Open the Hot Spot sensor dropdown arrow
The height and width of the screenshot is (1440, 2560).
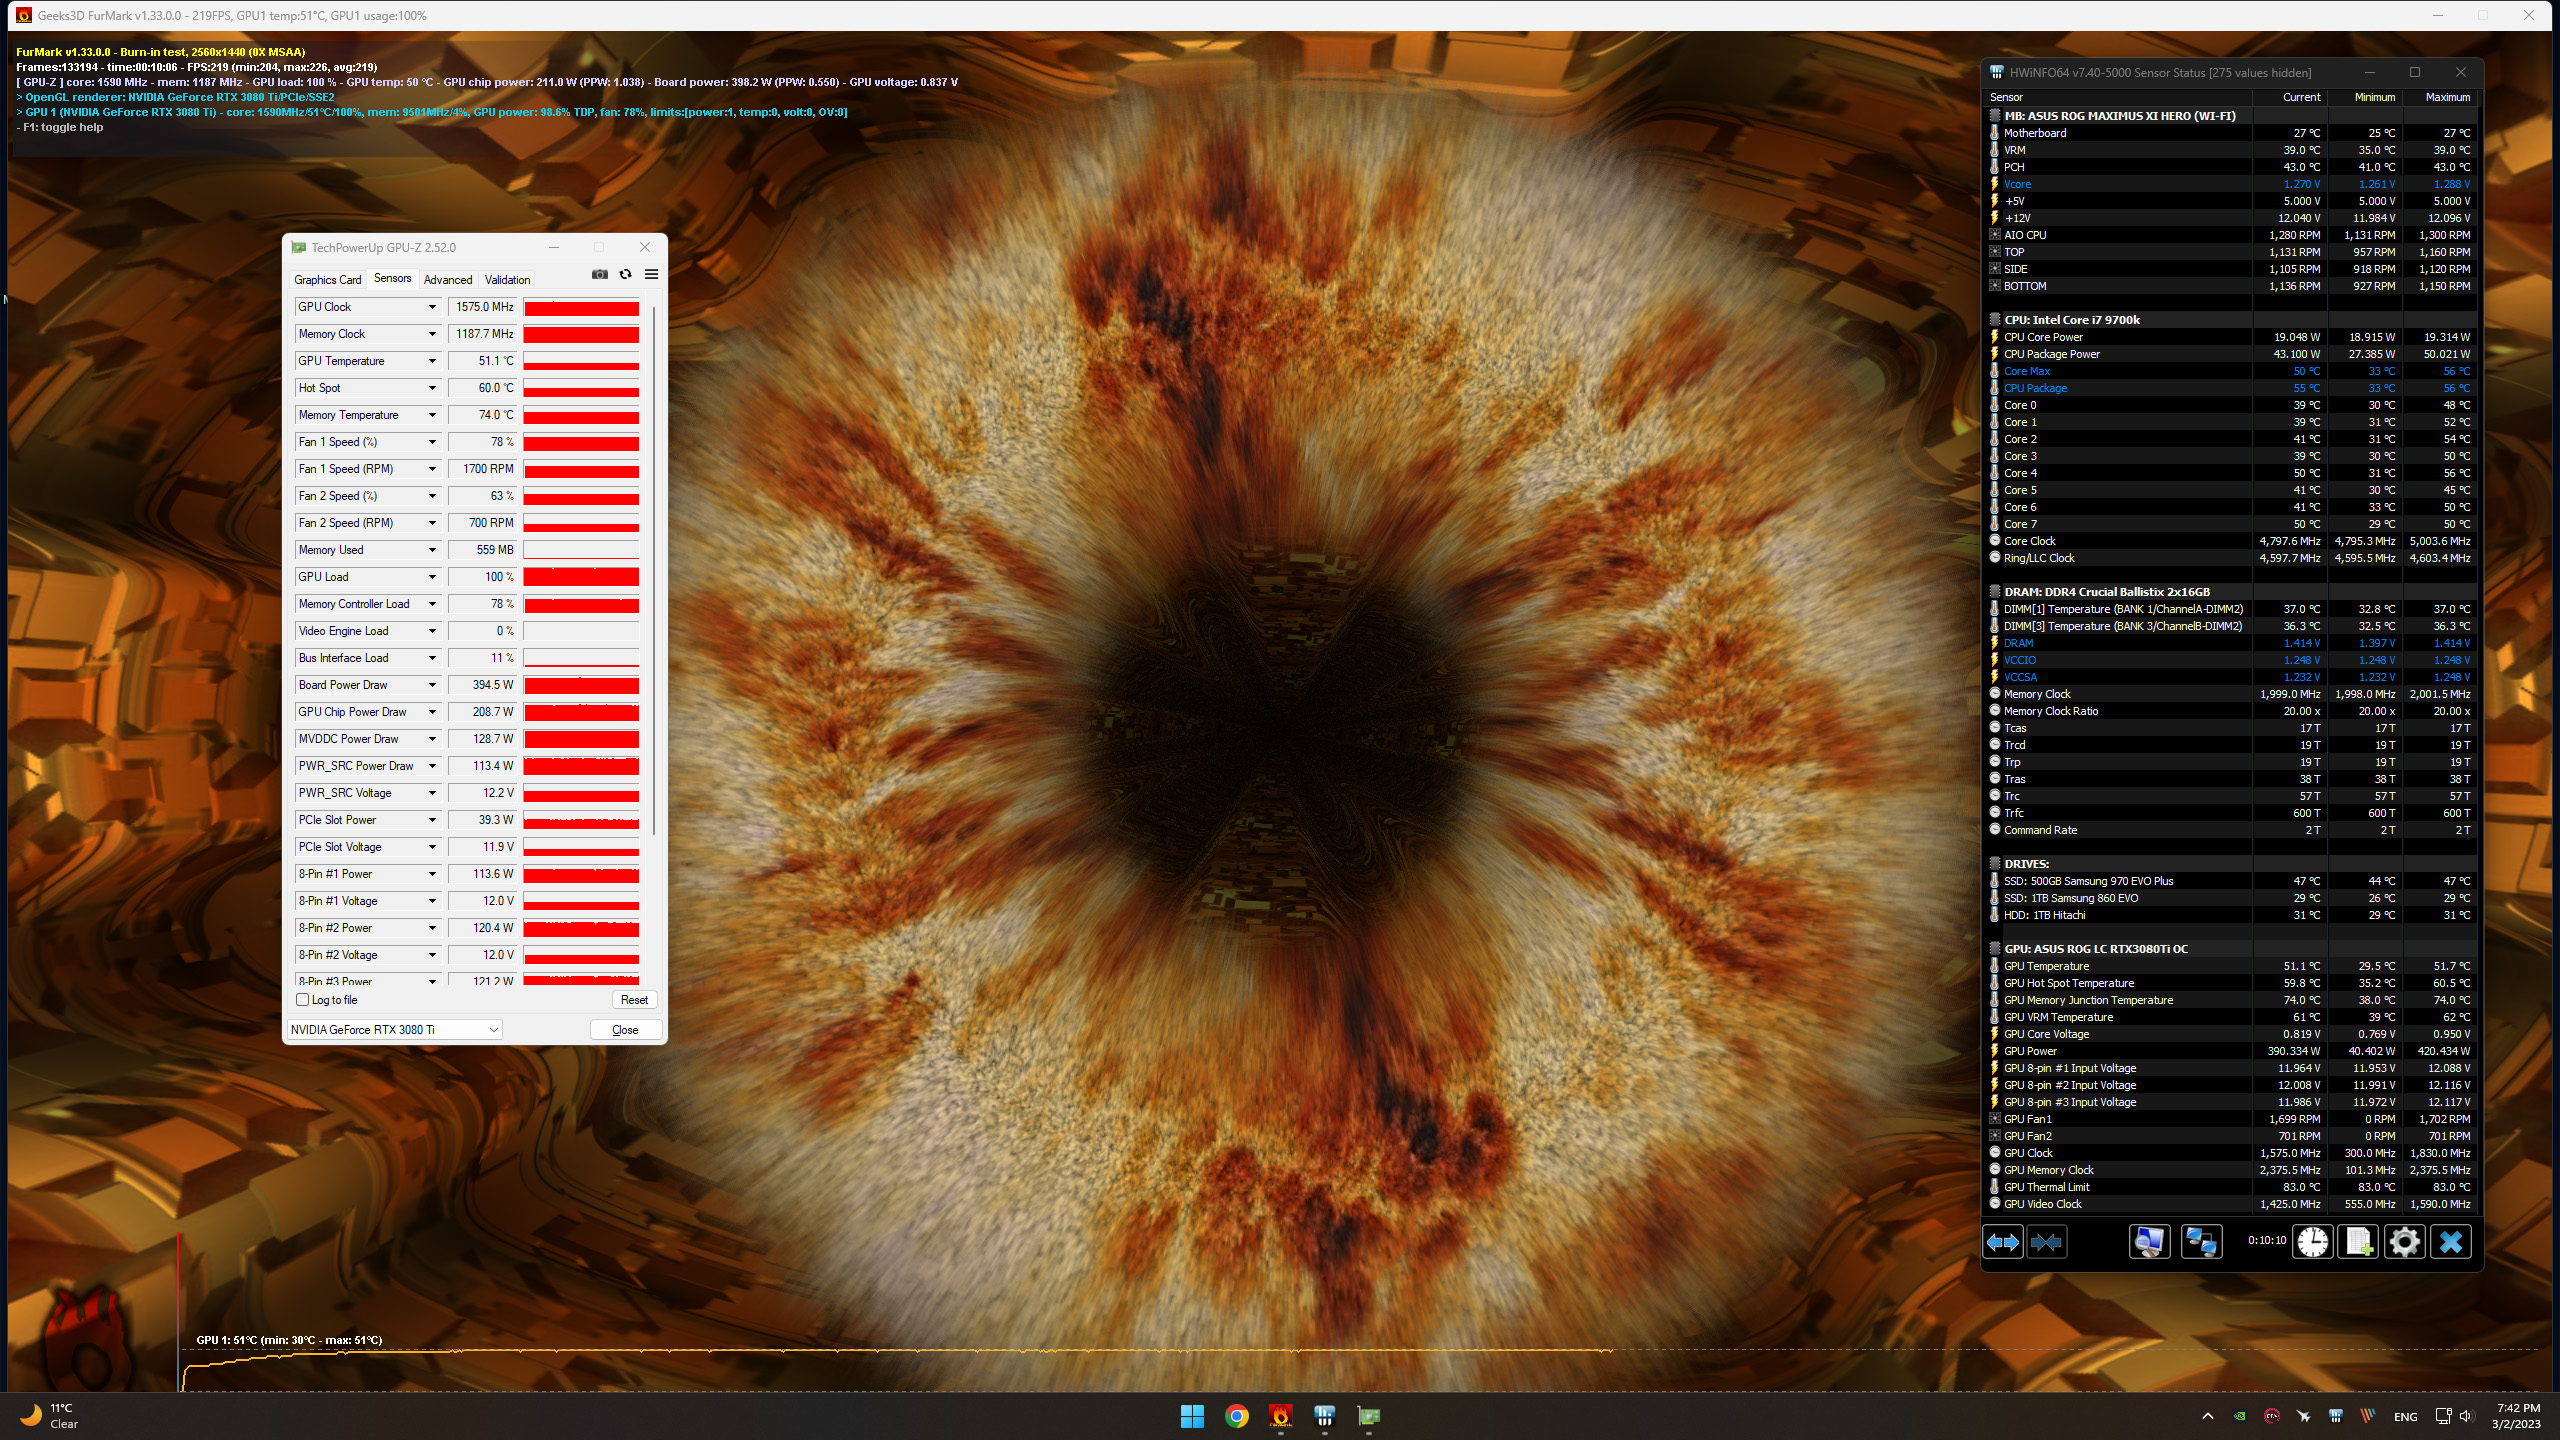(432, 388)
